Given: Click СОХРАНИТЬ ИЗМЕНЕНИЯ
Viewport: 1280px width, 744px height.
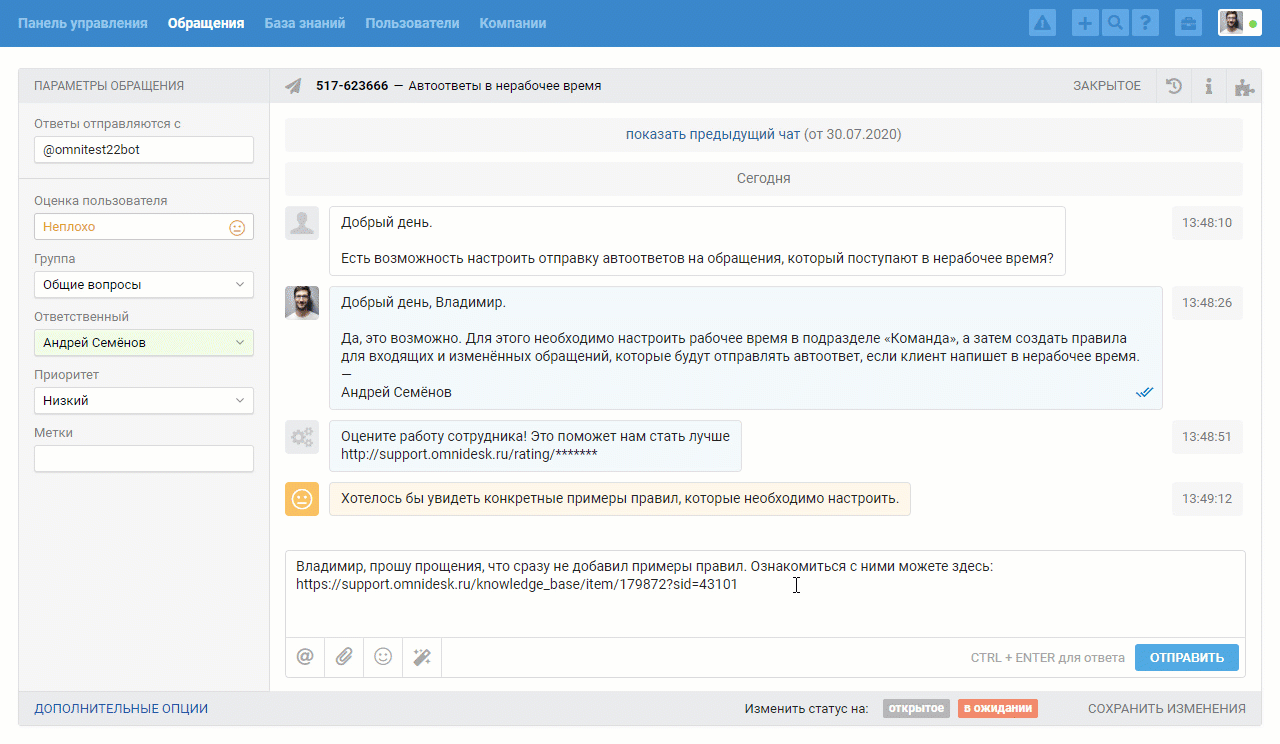Looking at the screenshot, I should tap(1167, 709).
